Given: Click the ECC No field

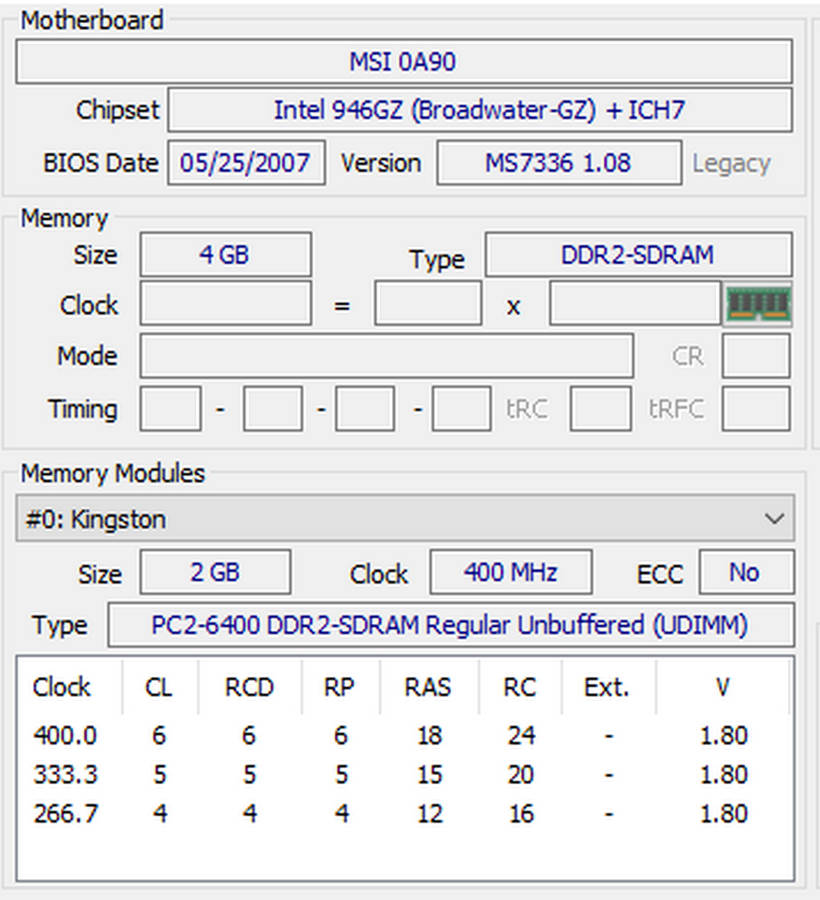Looking at the screenshot, I should click(x=745, y=572).
